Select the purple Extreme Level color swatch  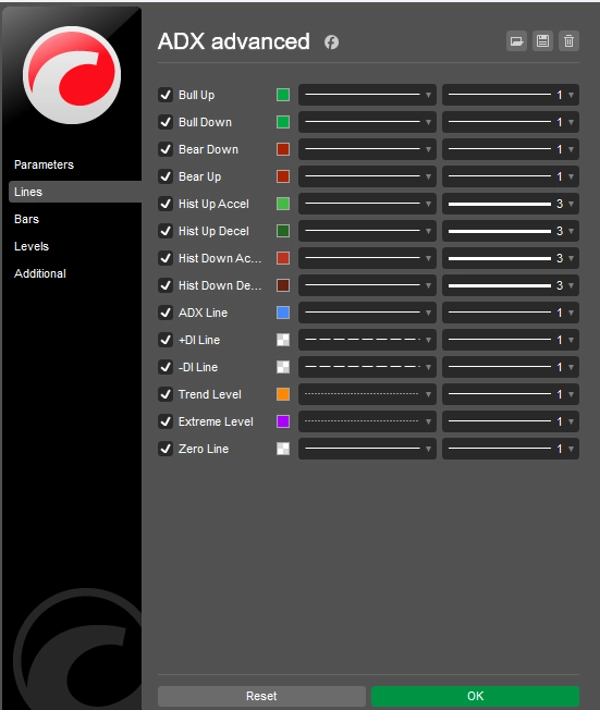tap(283, 422)
